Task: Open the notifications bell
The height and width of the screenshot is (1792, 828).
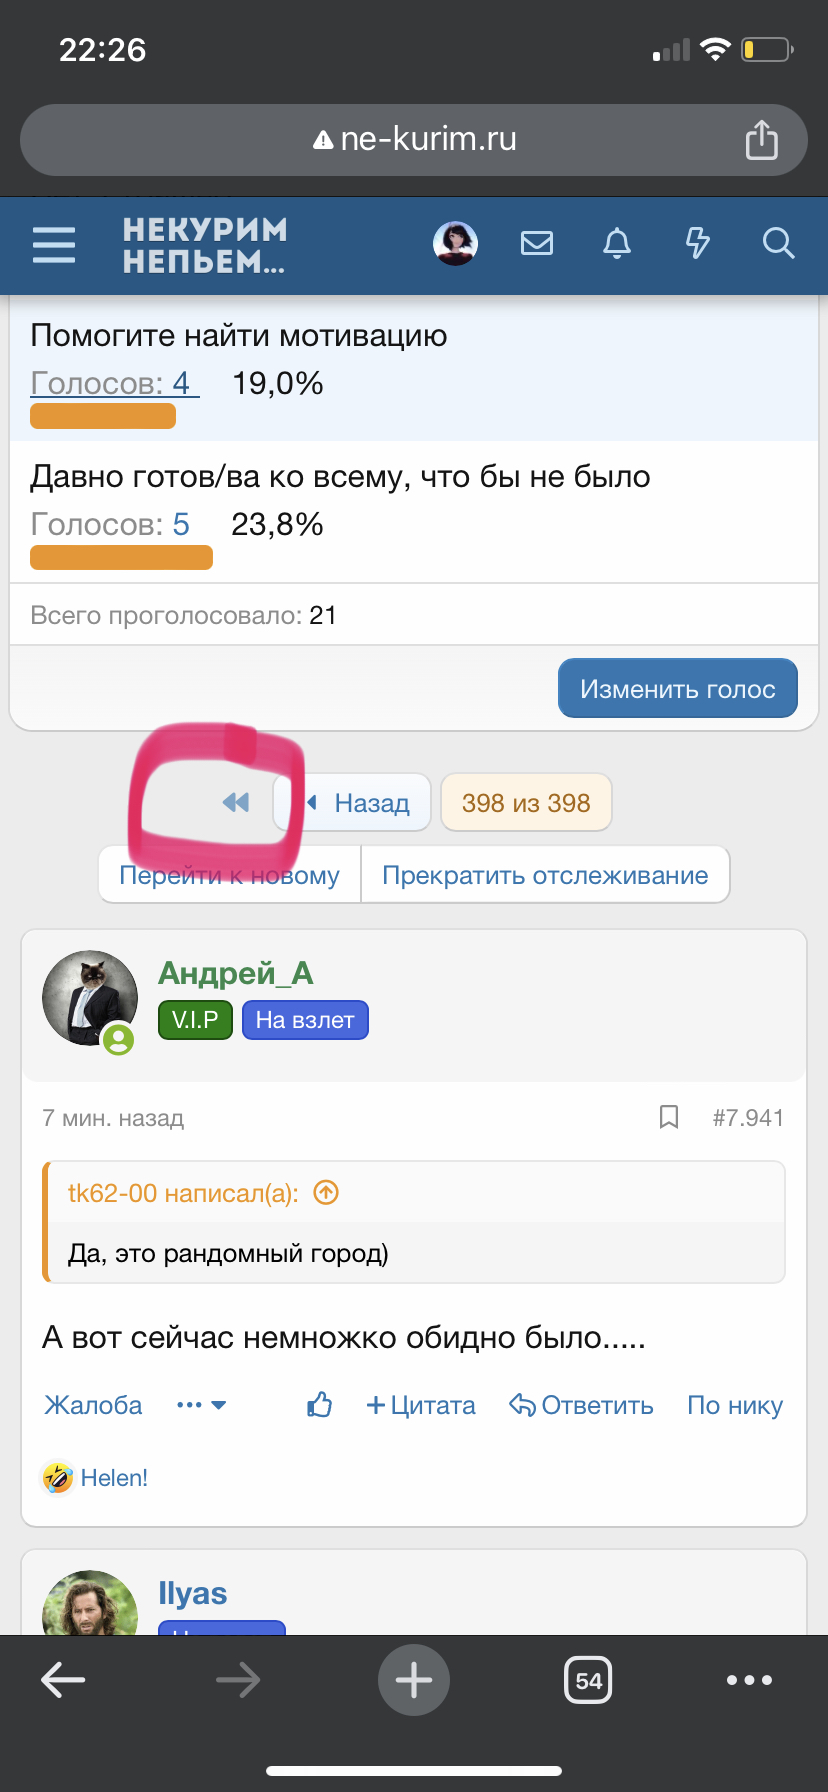Action: click(617, 243)
